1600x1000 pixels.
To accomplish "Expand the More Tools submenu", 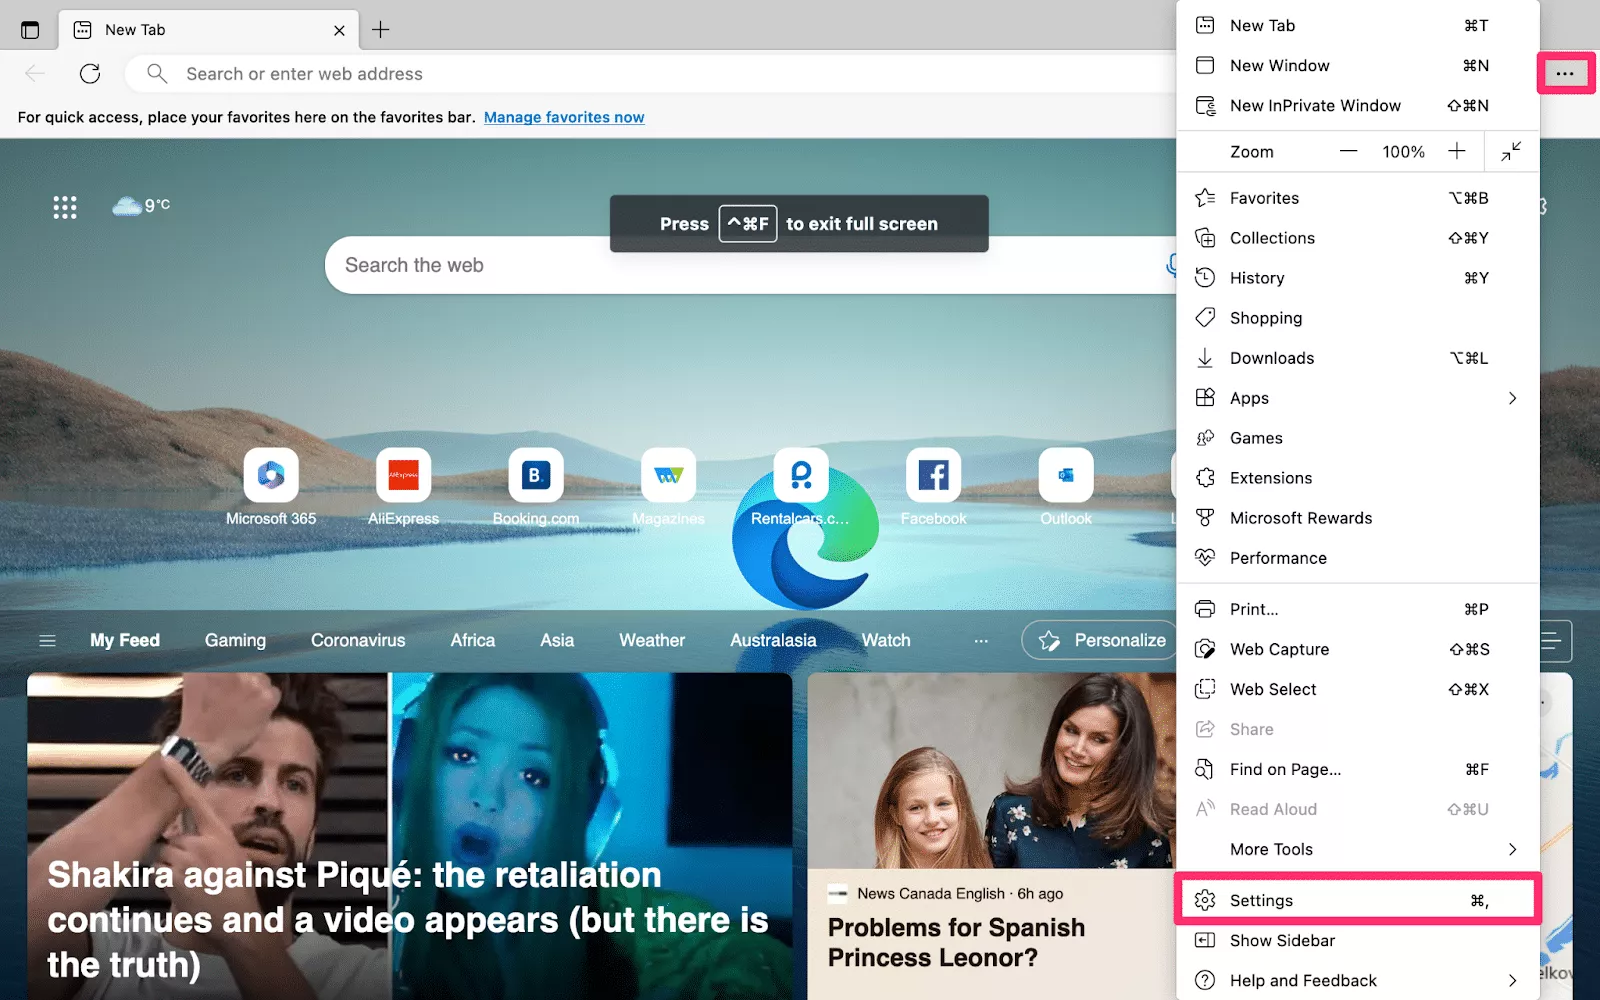I will point(1357,849).
